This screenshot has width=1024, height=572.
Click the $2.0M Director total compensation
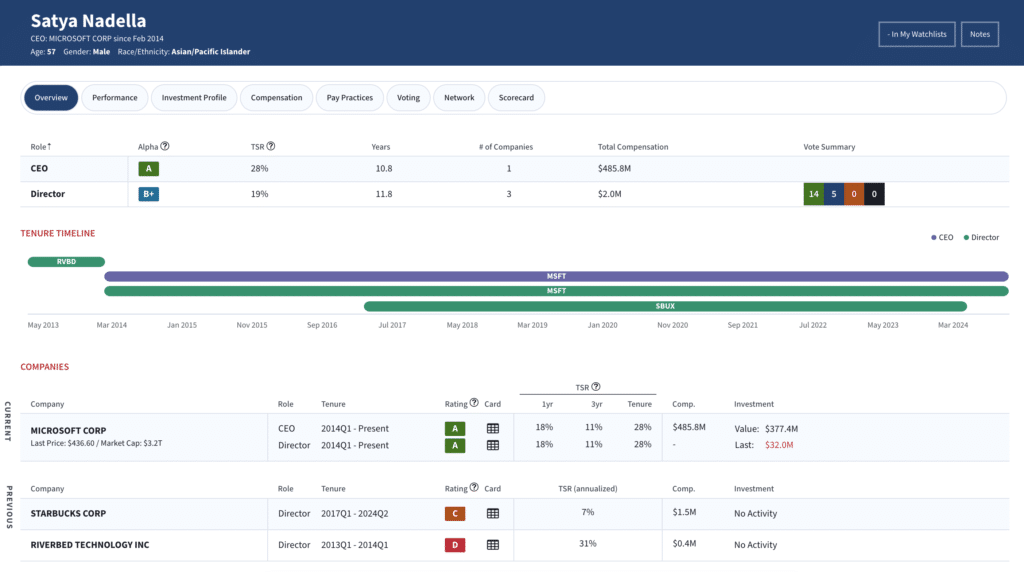[x=609, y=194]
